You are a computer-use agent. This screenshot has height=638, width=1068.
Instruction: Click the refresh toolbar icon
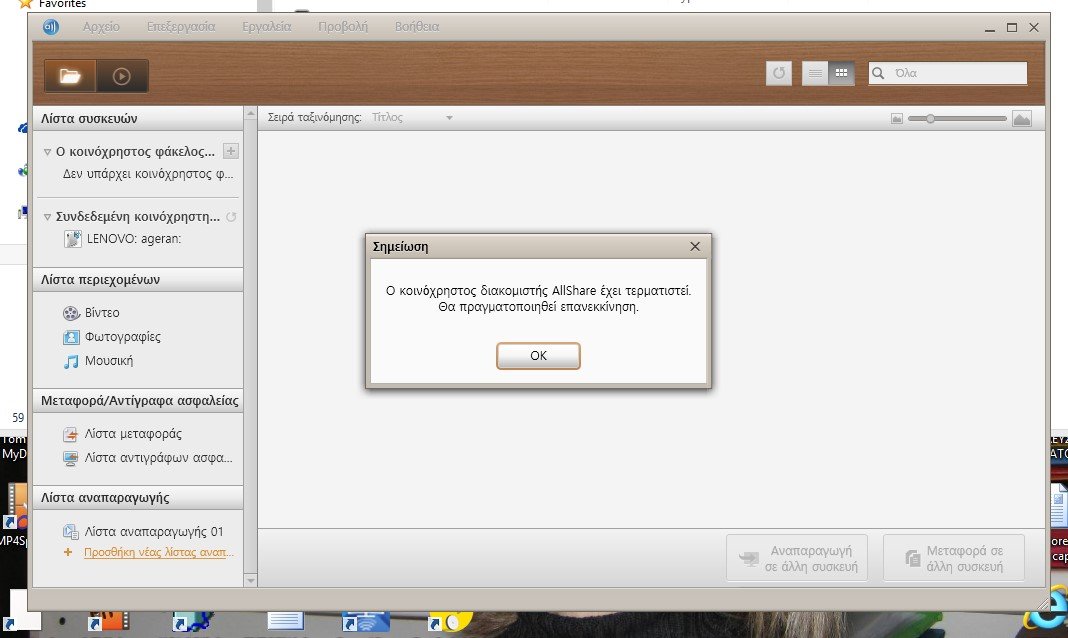tap(779, 73)
